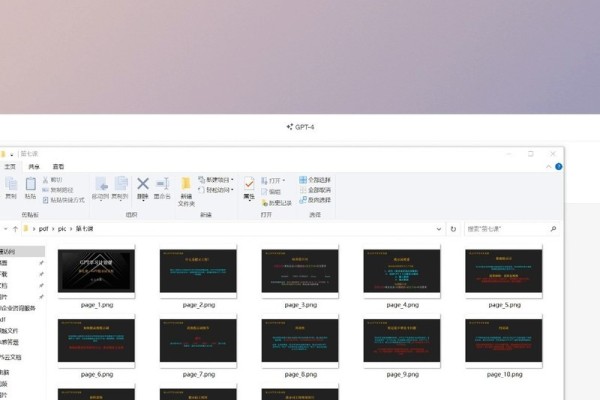Click the breadcrumb chevron after pdf
Viewport: 600px width, 400px height.
[53, 229]
